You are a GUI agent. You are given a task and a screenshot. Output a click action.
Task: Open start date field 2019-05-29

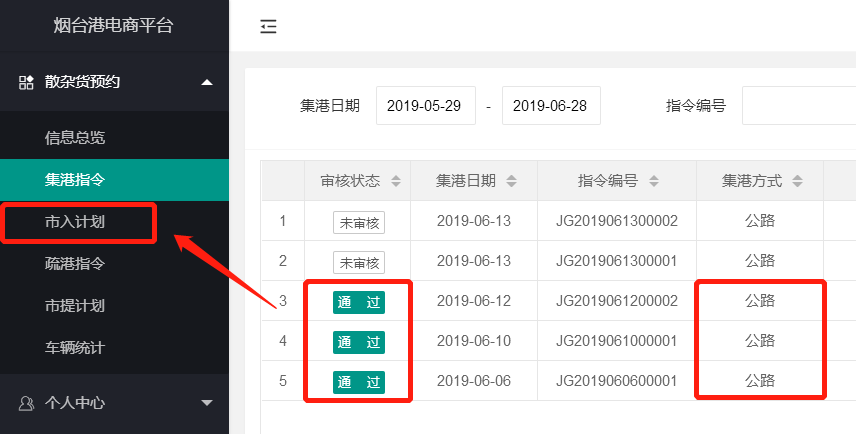coord(426,105)
